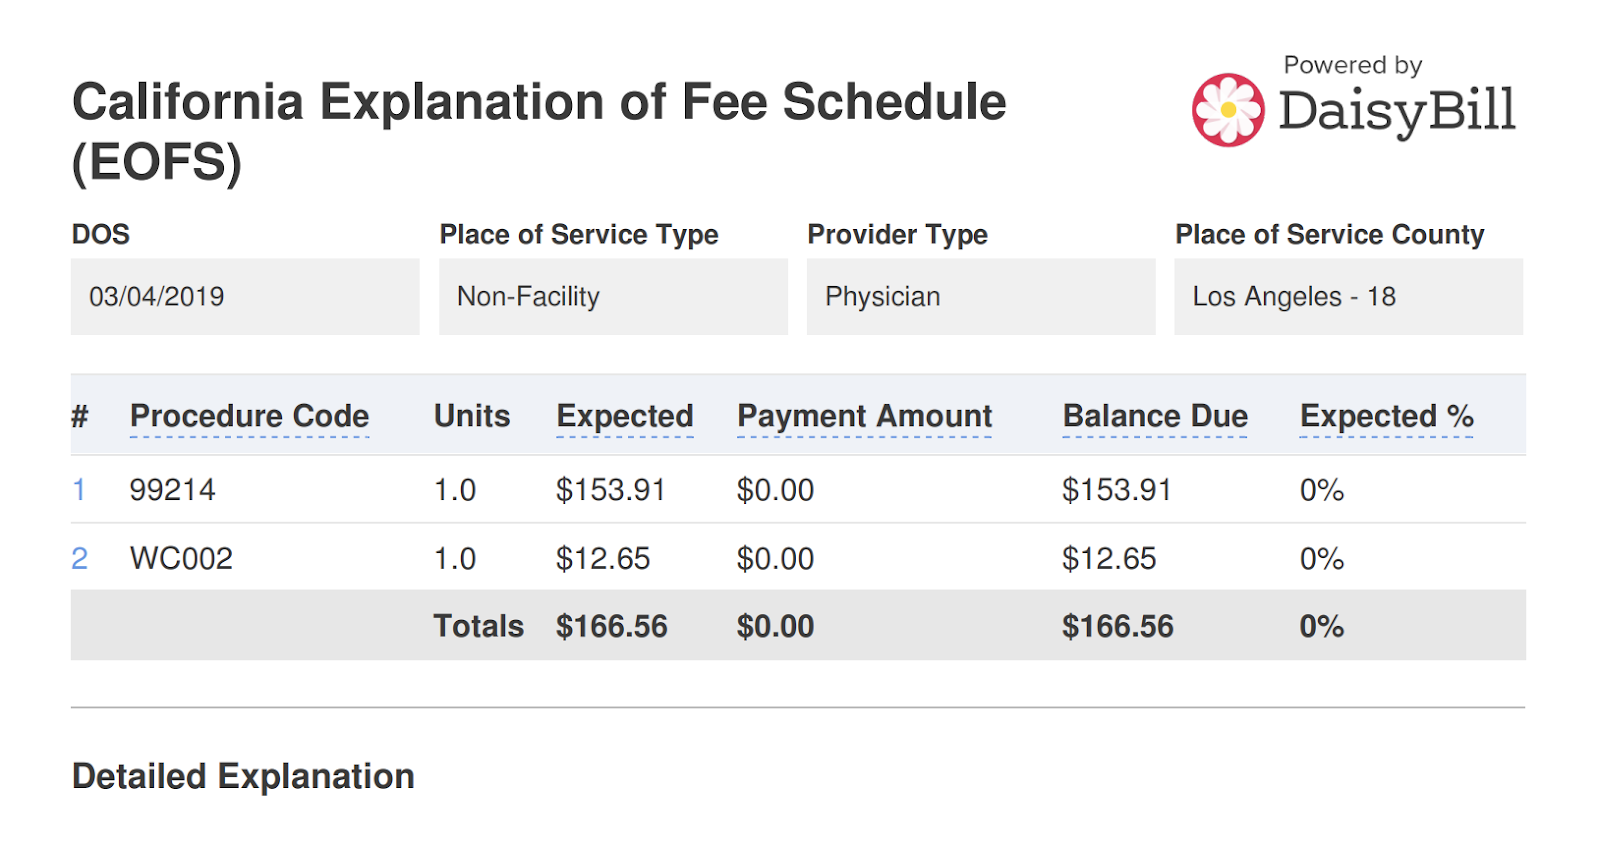This screenshot has height=845, width=1600.
Task: Select the DOS field showing 03/04/2019
Action: click(245, 297)
